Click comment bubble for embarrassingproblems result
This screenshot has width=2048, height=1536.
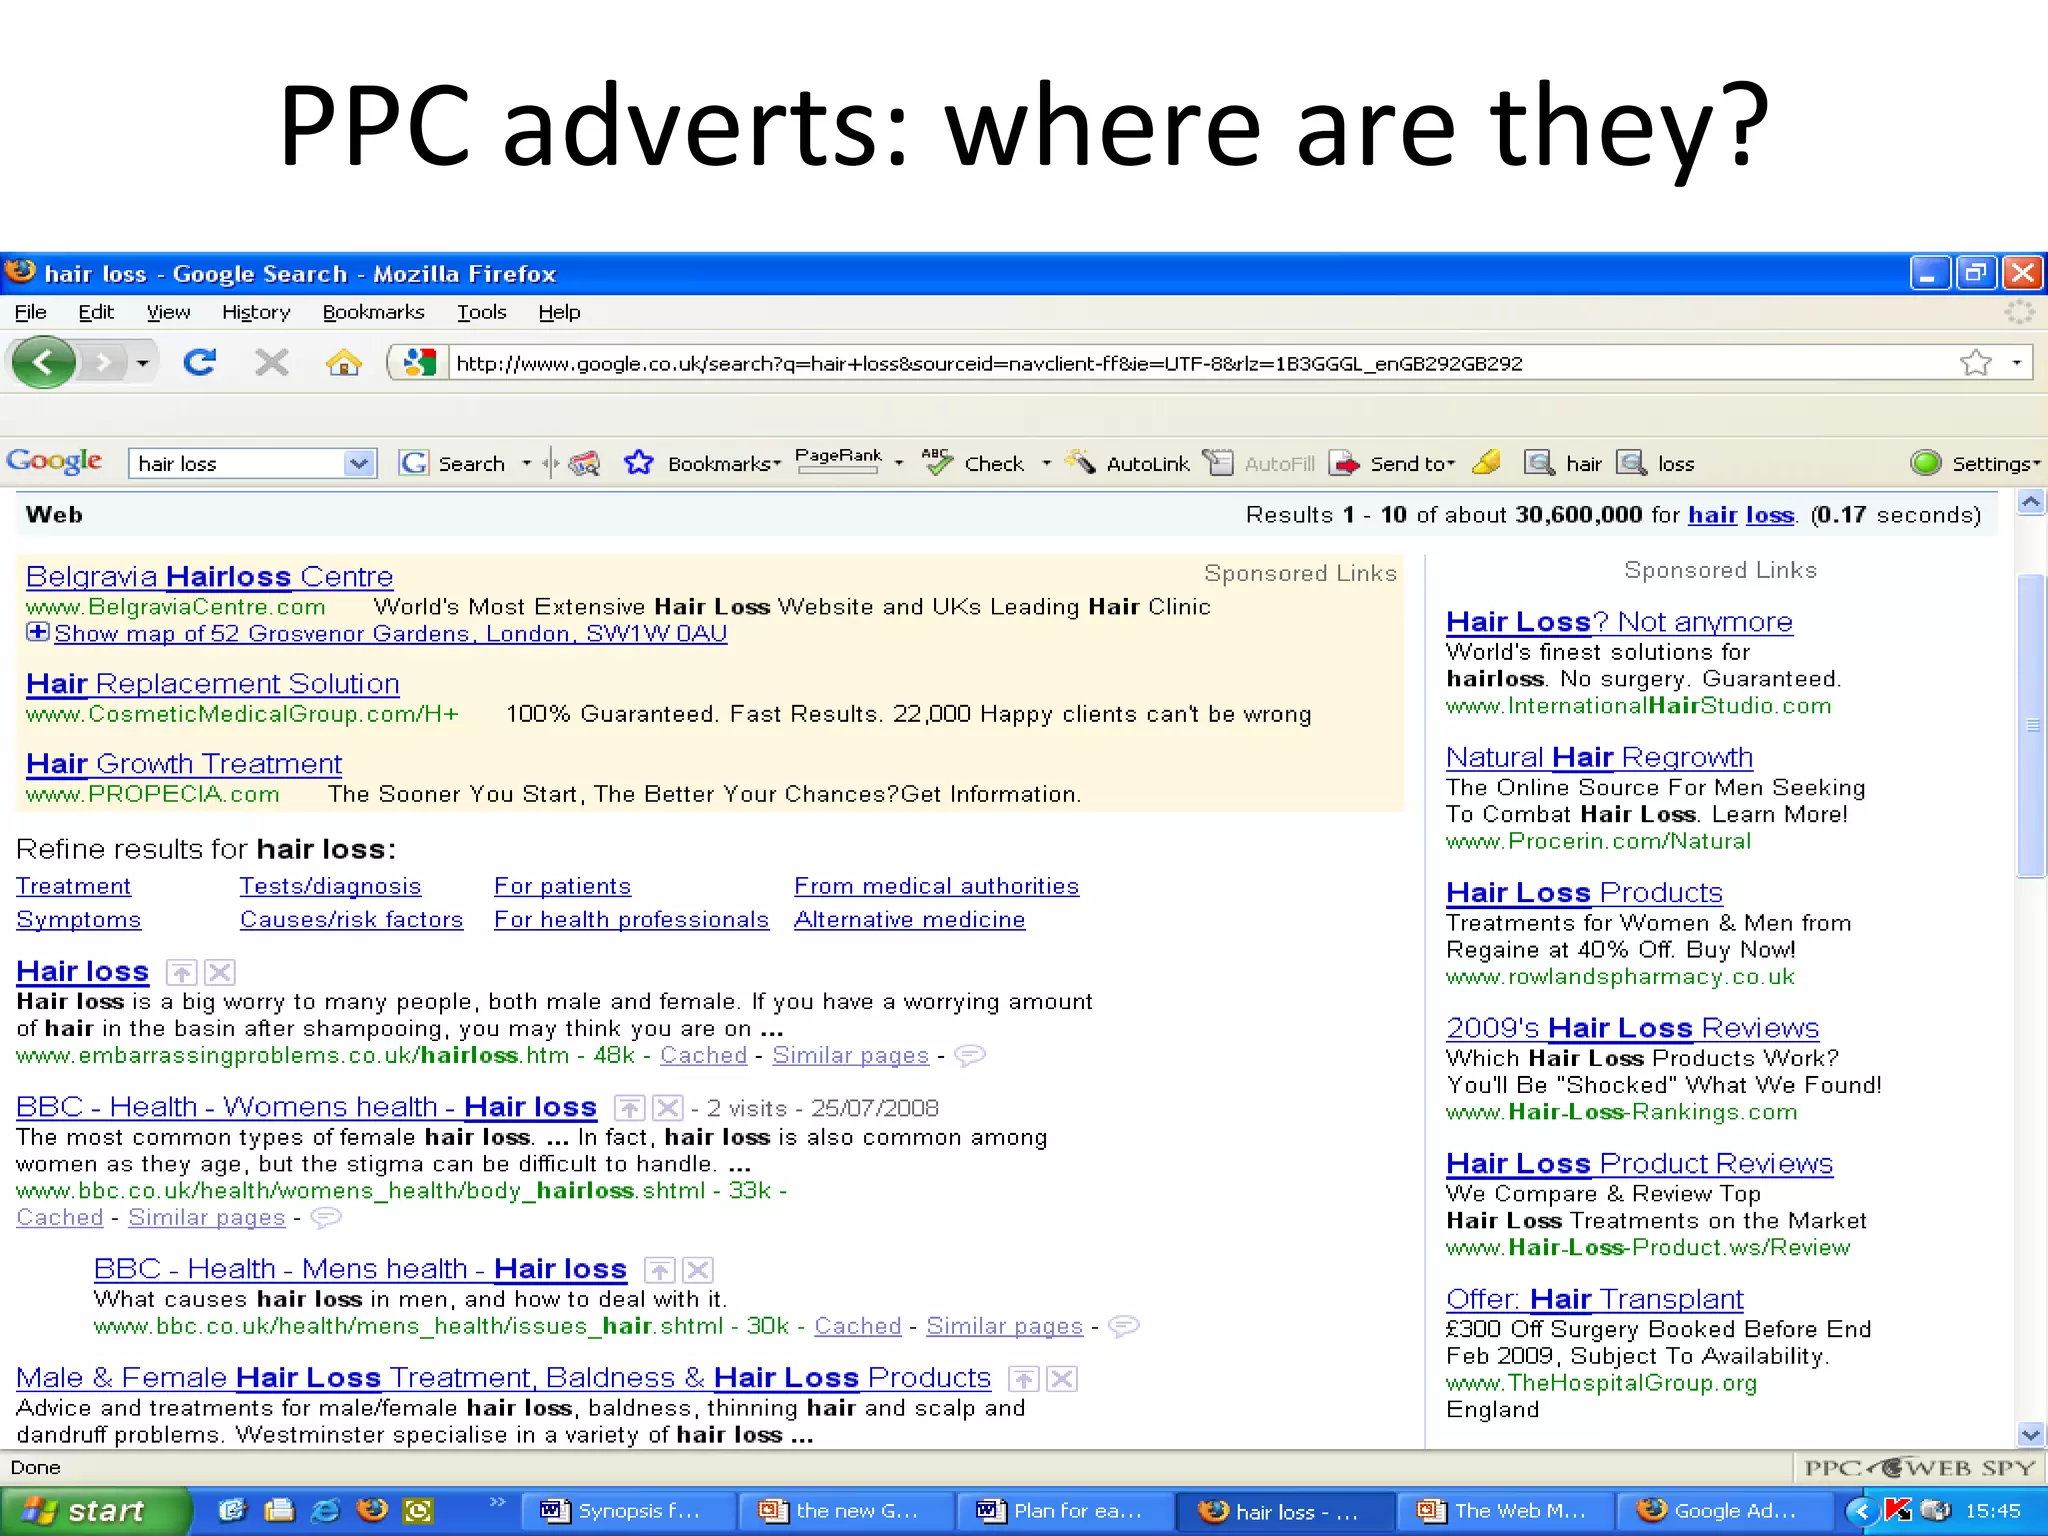[x=970, y=1055]
